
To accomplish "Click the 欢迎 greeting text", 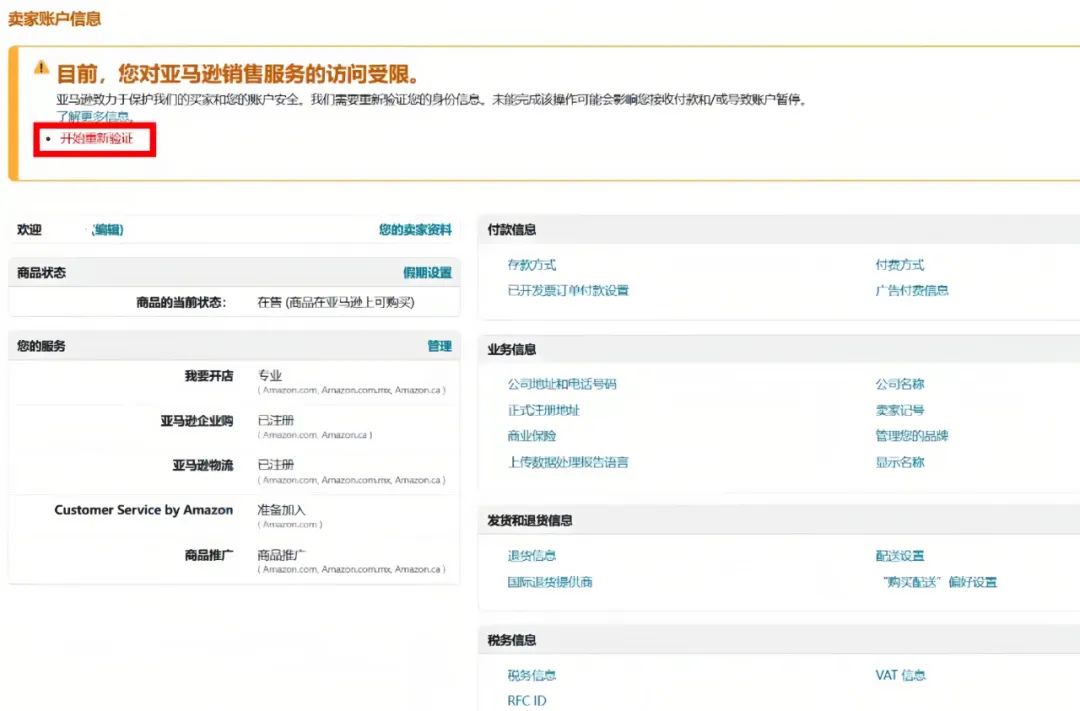I will 30,229.
